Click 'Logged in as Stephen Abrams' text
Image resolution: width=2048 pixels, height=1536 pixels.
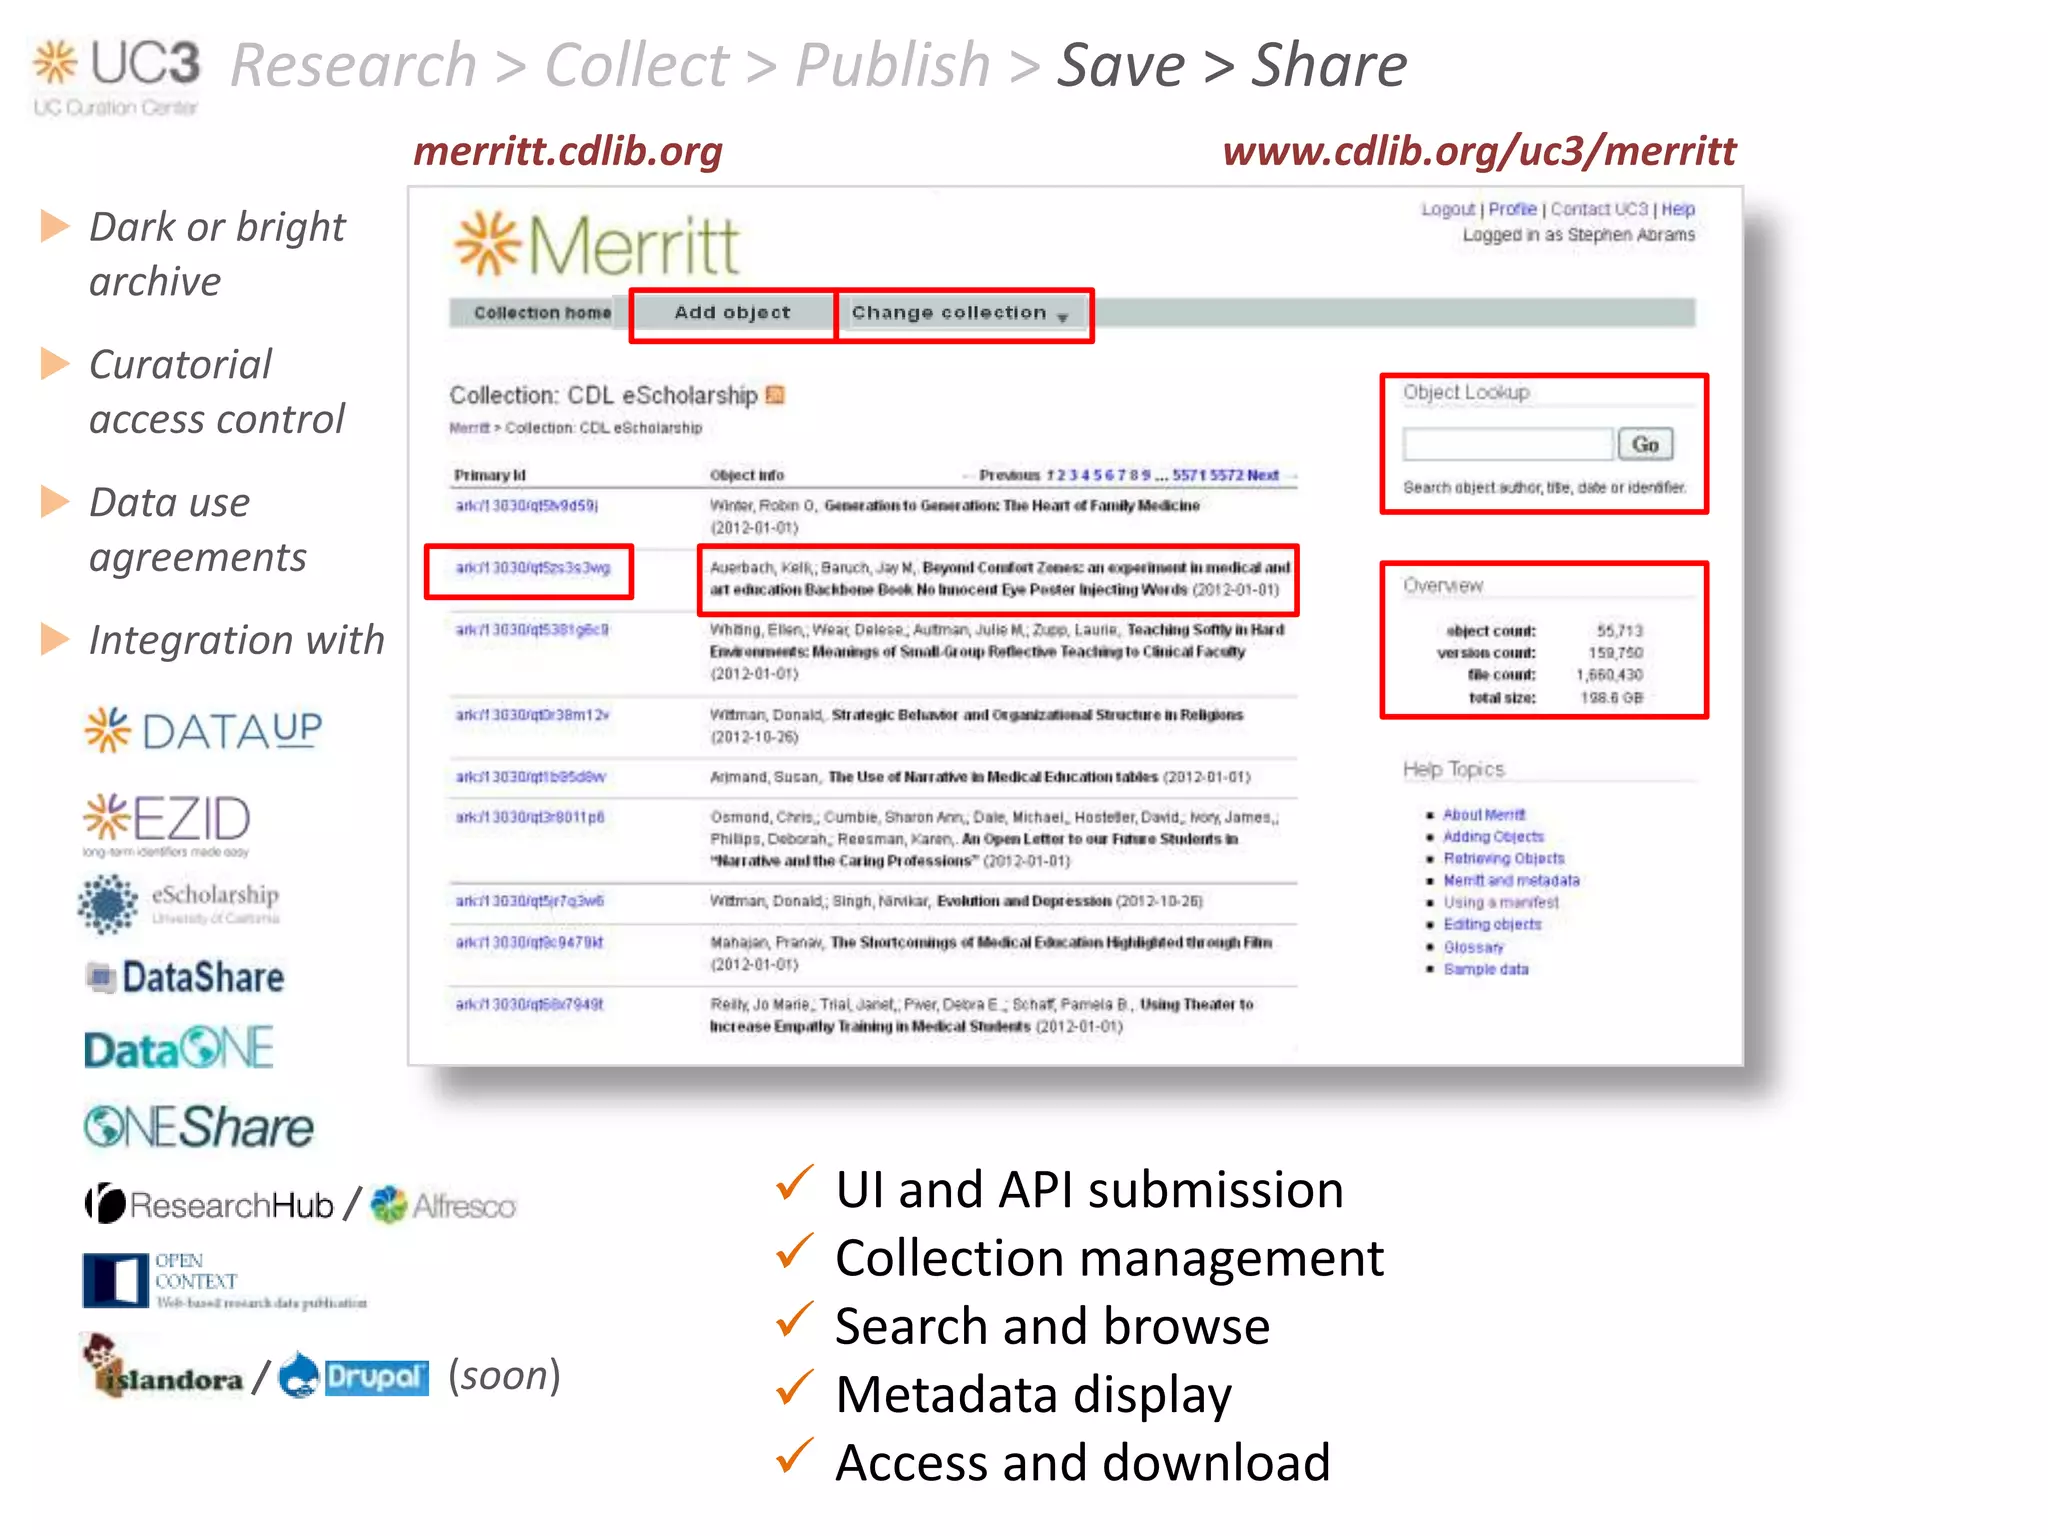pos(1578,235)
